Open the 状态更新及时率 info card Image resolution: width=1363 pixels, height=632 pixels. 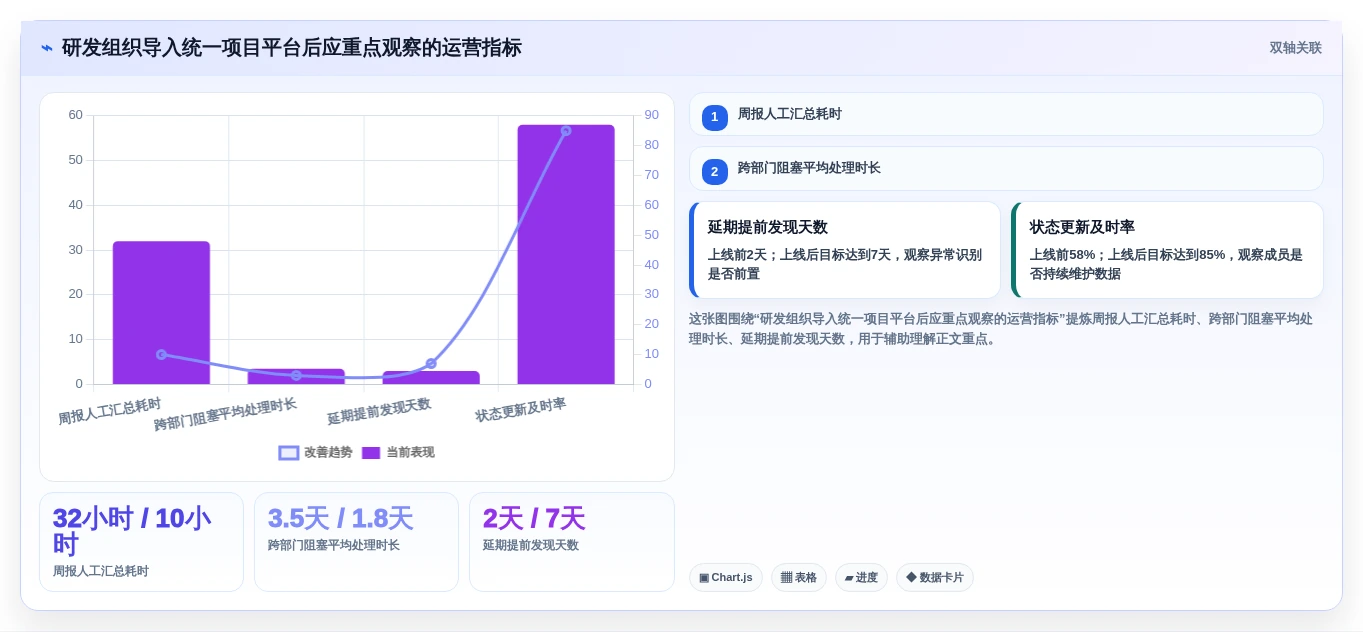point(1167,250)
